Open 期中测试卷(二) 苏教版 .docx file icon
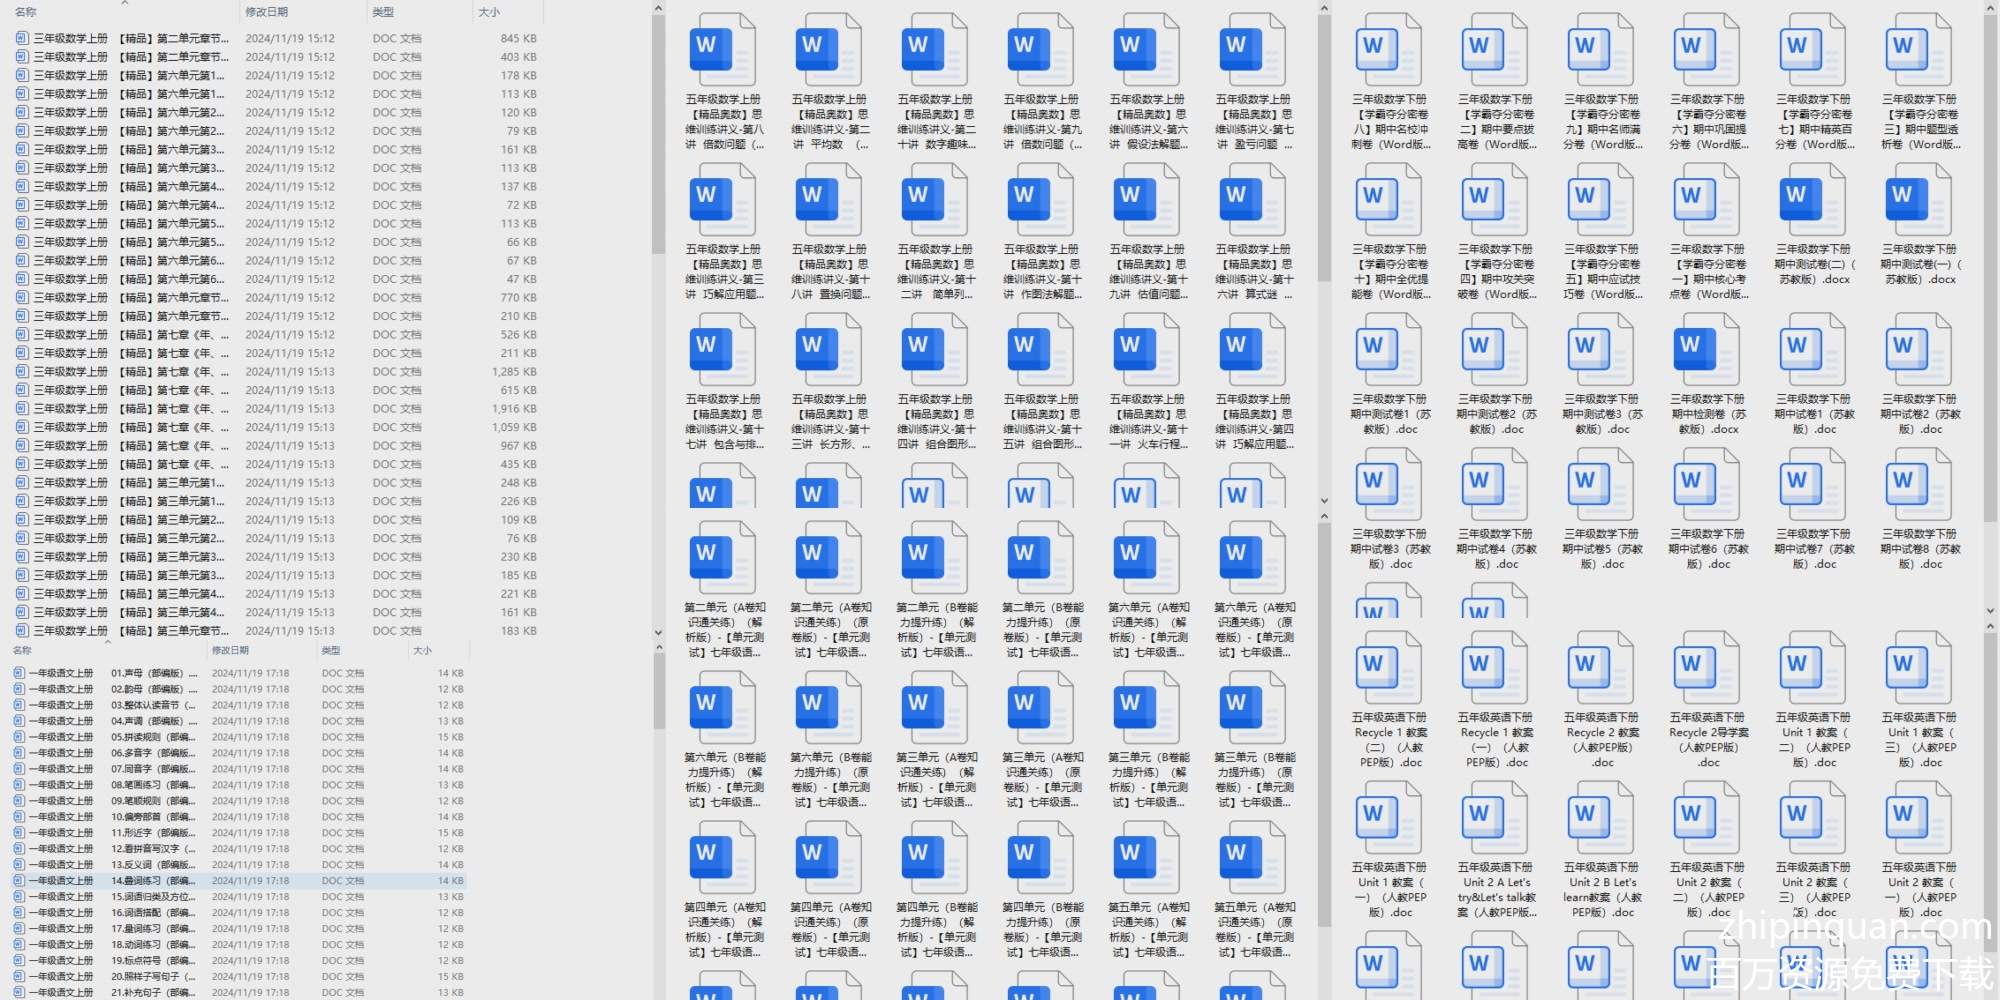2000x1000 pixels. tap(1812, 200)
